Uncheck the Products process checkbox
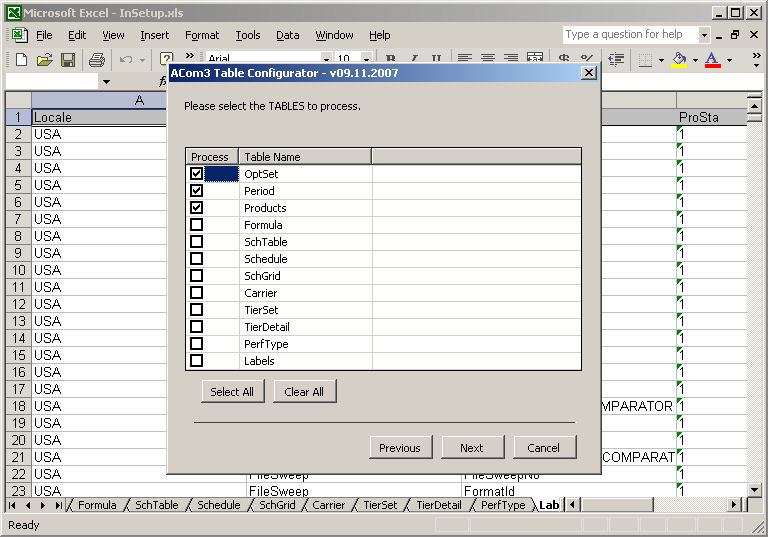 196,207
